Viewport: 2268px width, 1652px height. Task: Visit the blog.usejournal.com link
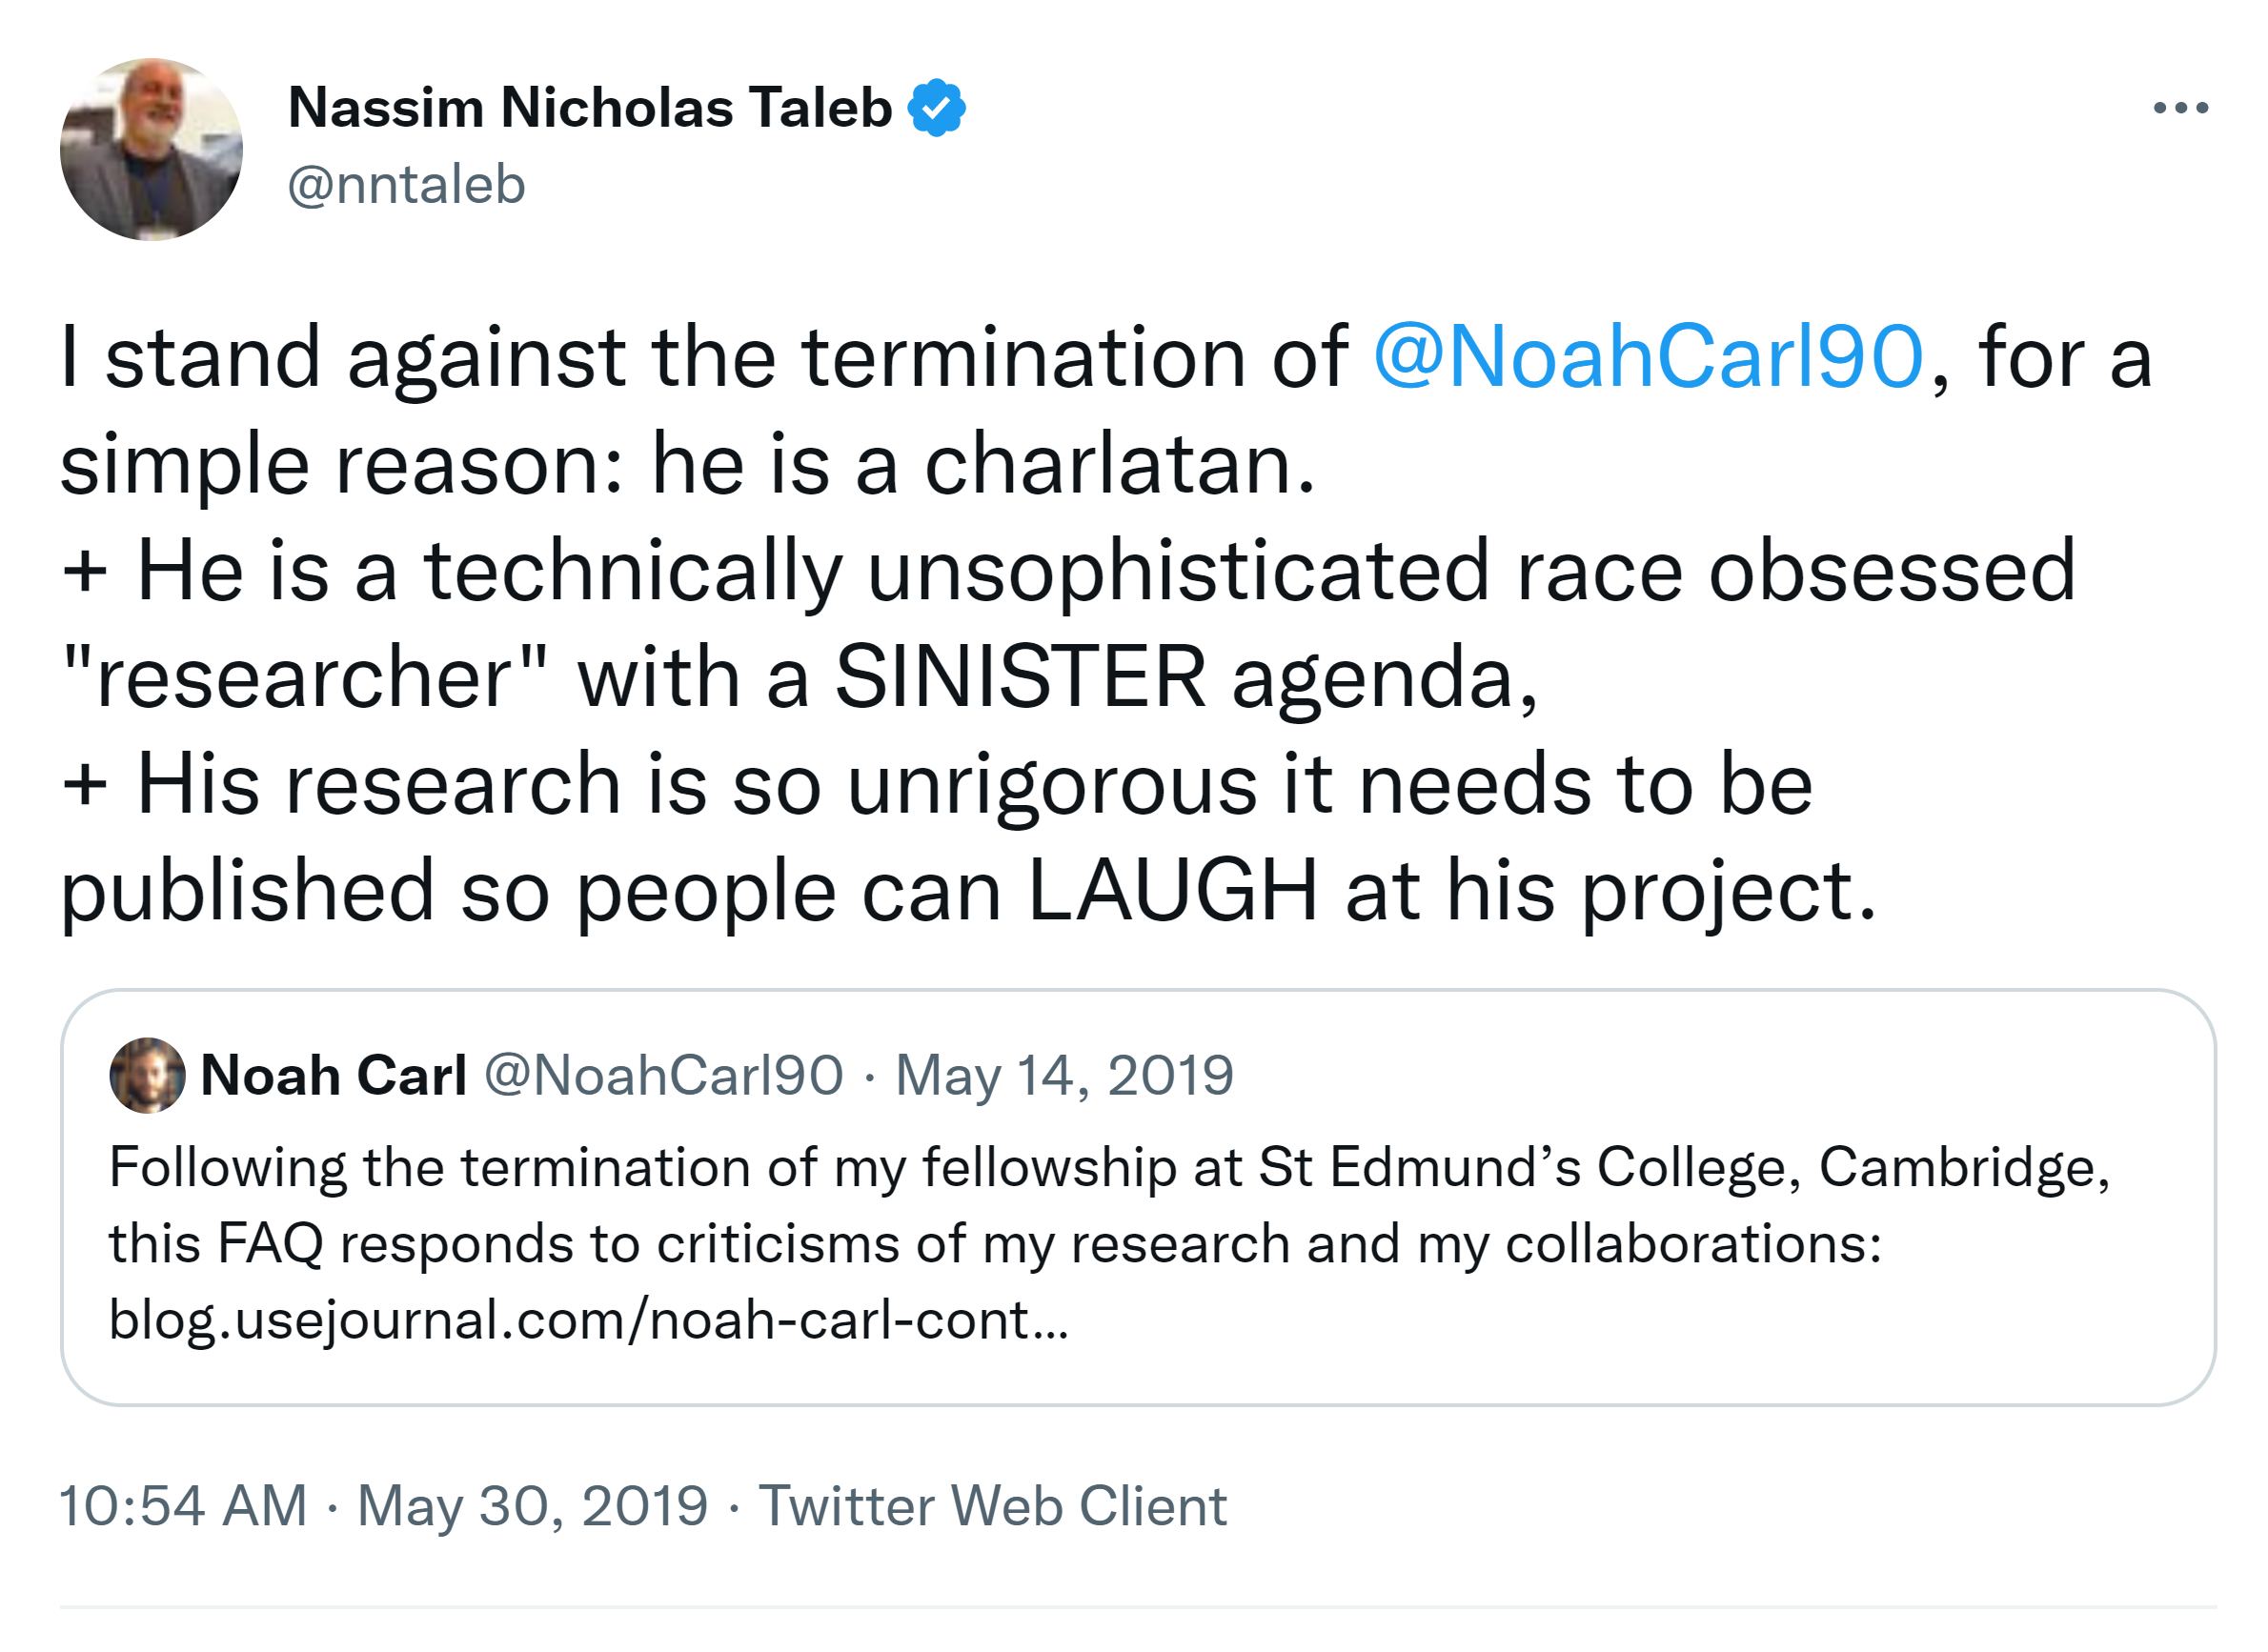point(588,1320)
